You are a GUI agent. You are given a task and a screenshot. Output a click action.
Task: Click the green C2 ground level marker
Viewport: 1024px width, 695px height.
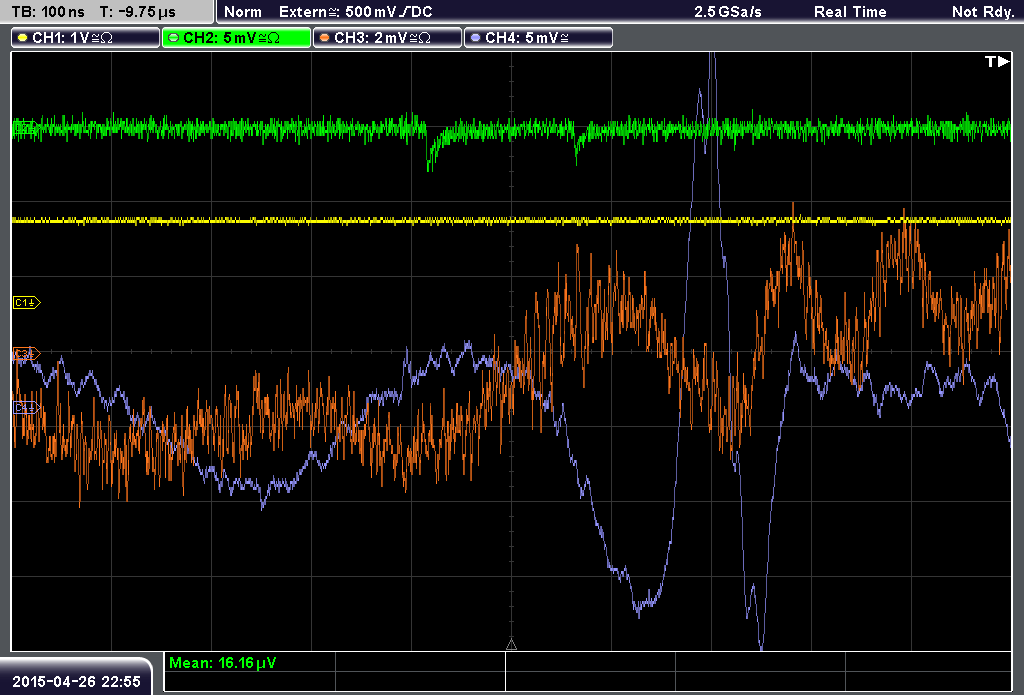click(24, 127)
